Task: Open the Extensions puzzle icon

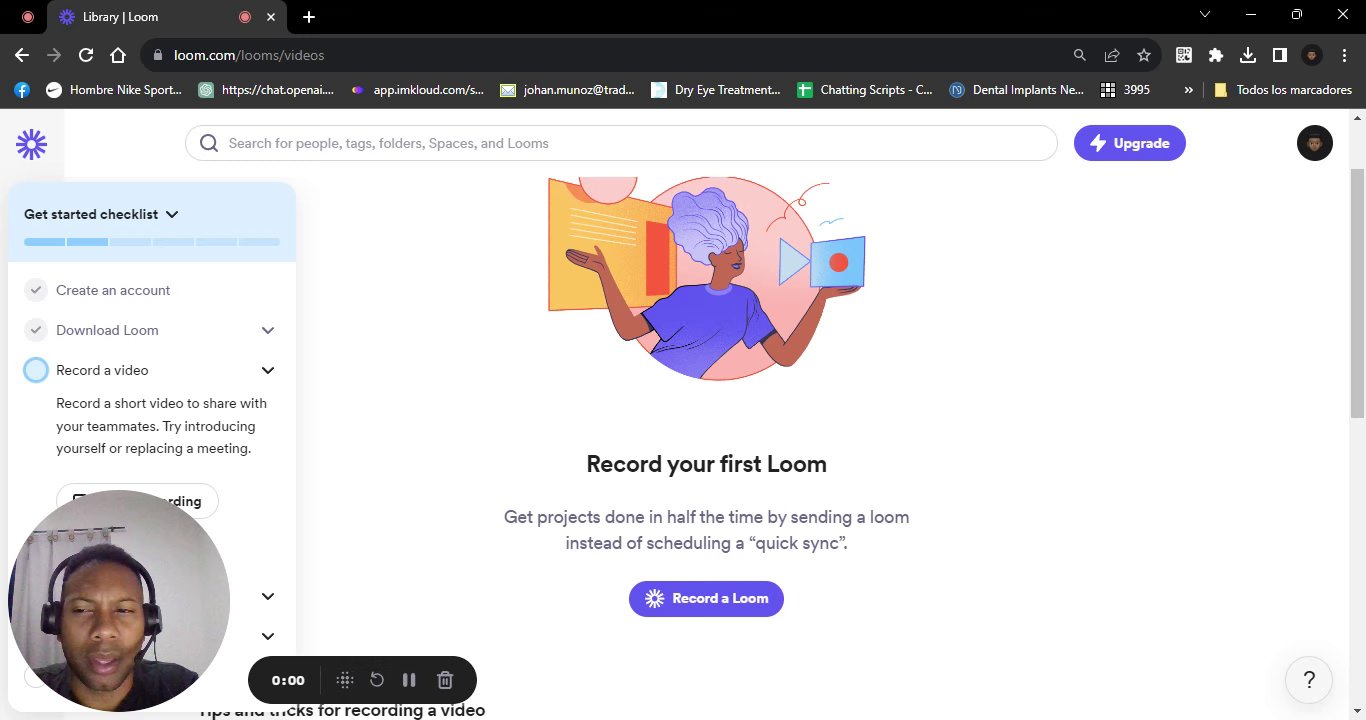Action: pos(1216,55)
